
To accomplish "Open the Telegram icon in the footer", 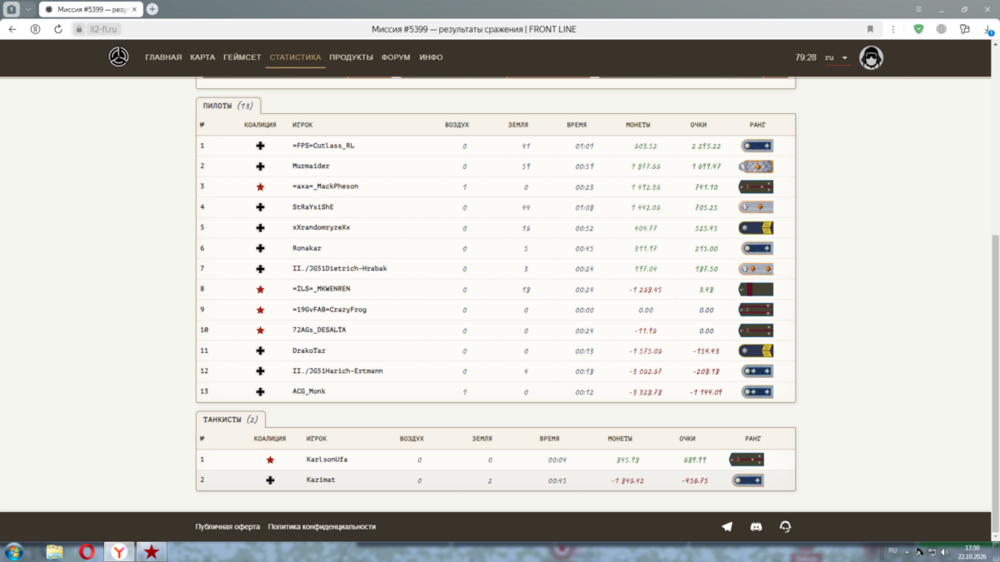I will click(727, 527).
